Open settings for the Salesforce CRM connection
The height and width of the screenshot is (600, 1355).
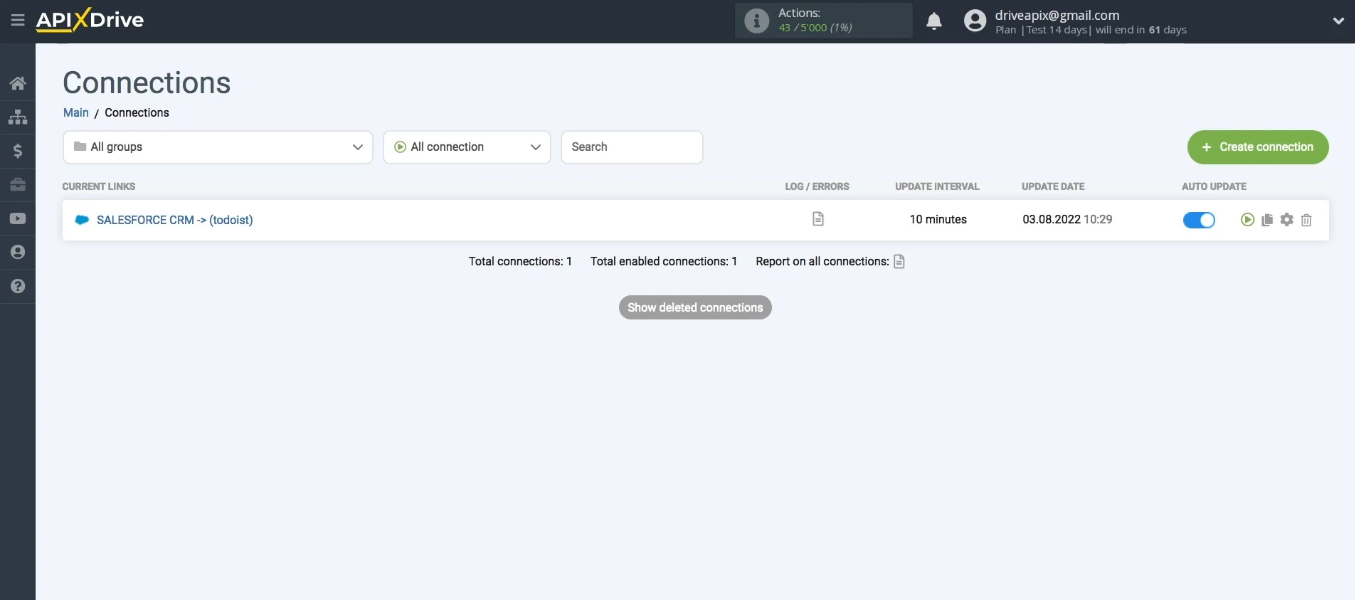(1287, 219)
